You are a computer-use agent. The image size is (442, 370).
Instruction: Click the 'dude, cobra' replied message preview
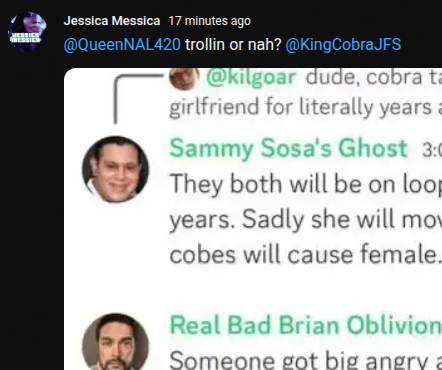[x=374, y=78]
